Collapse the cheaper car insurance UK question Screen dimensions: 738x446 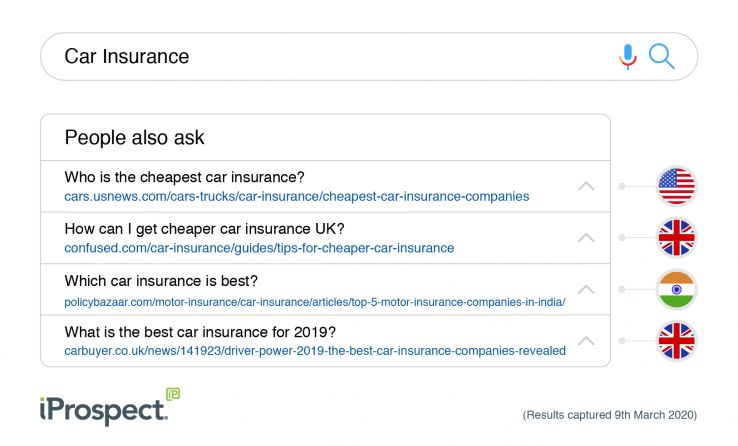586,238
